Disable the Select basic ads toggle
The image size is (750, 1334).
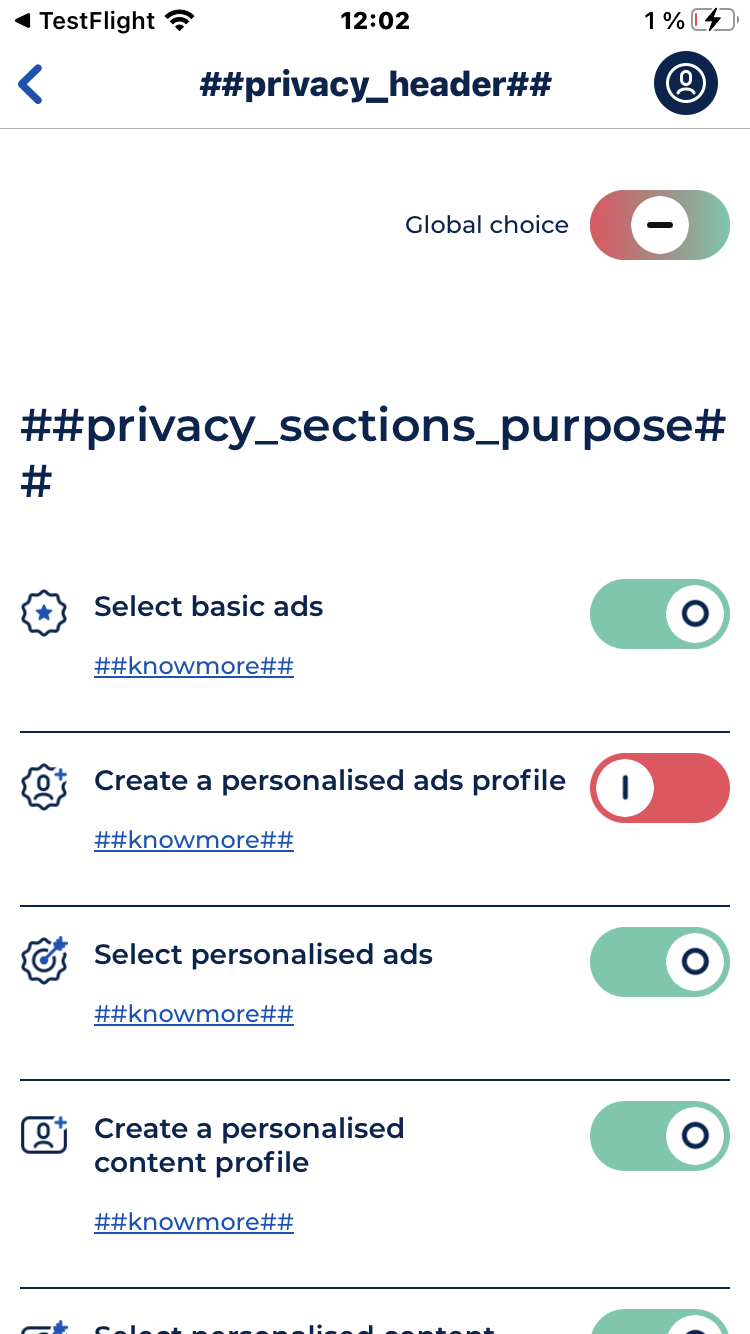pos(660,613)
